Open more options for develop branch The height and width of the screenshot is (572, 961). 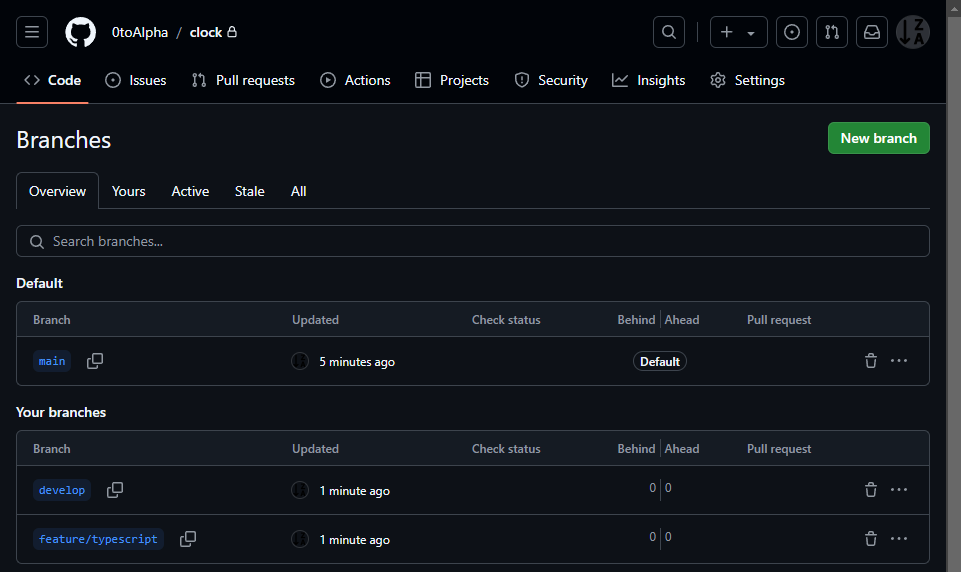click(x=898, y=490)
